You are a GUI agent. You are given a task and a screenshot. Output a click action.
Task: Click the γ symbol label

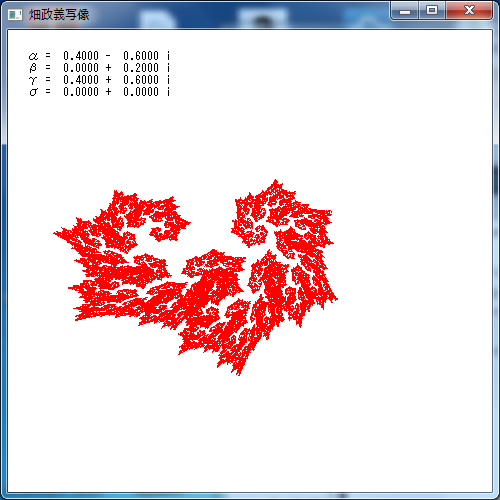(33, 80)
